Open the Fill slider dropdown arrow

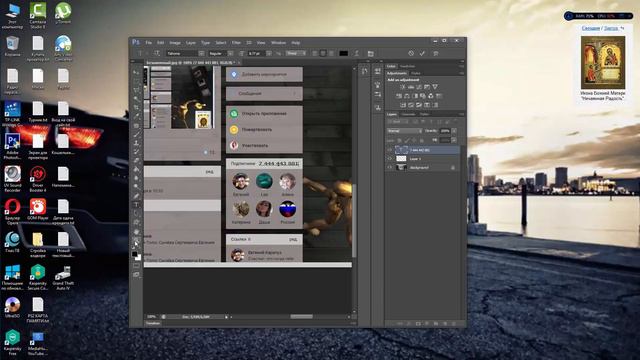point(454,140)
